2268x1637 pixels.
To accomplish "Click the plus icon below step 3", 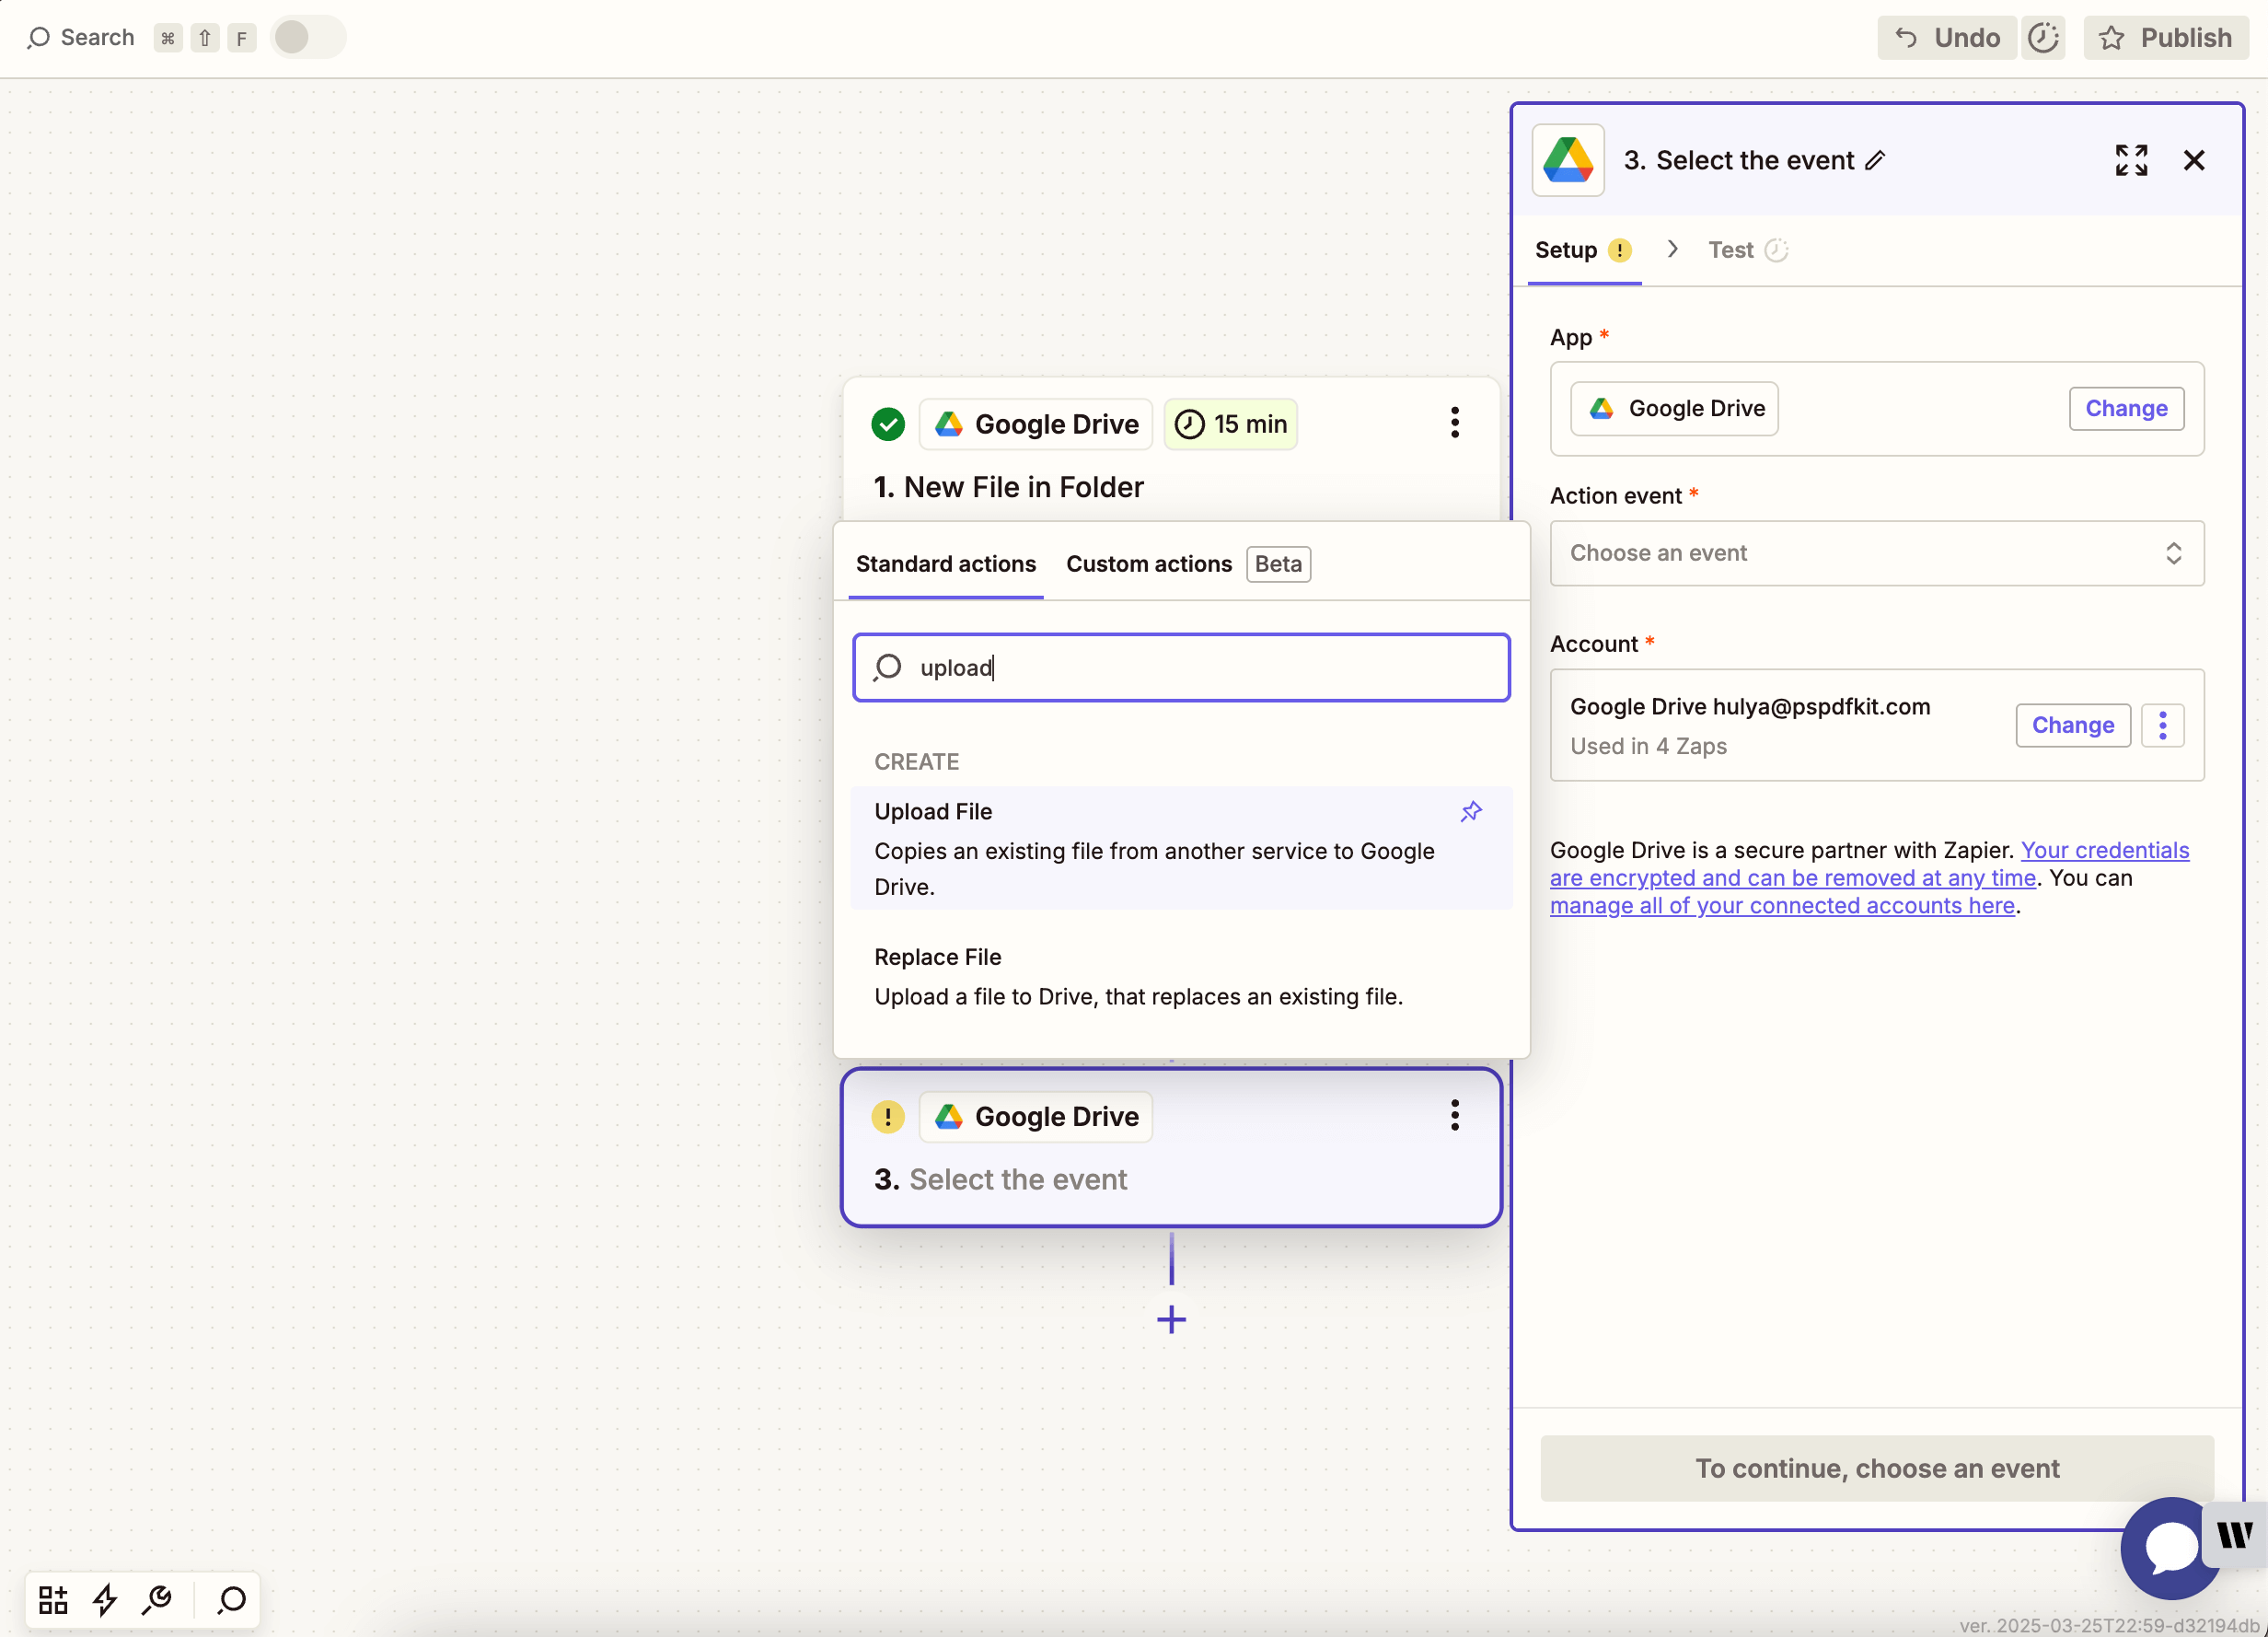I will (1170, 1319).
